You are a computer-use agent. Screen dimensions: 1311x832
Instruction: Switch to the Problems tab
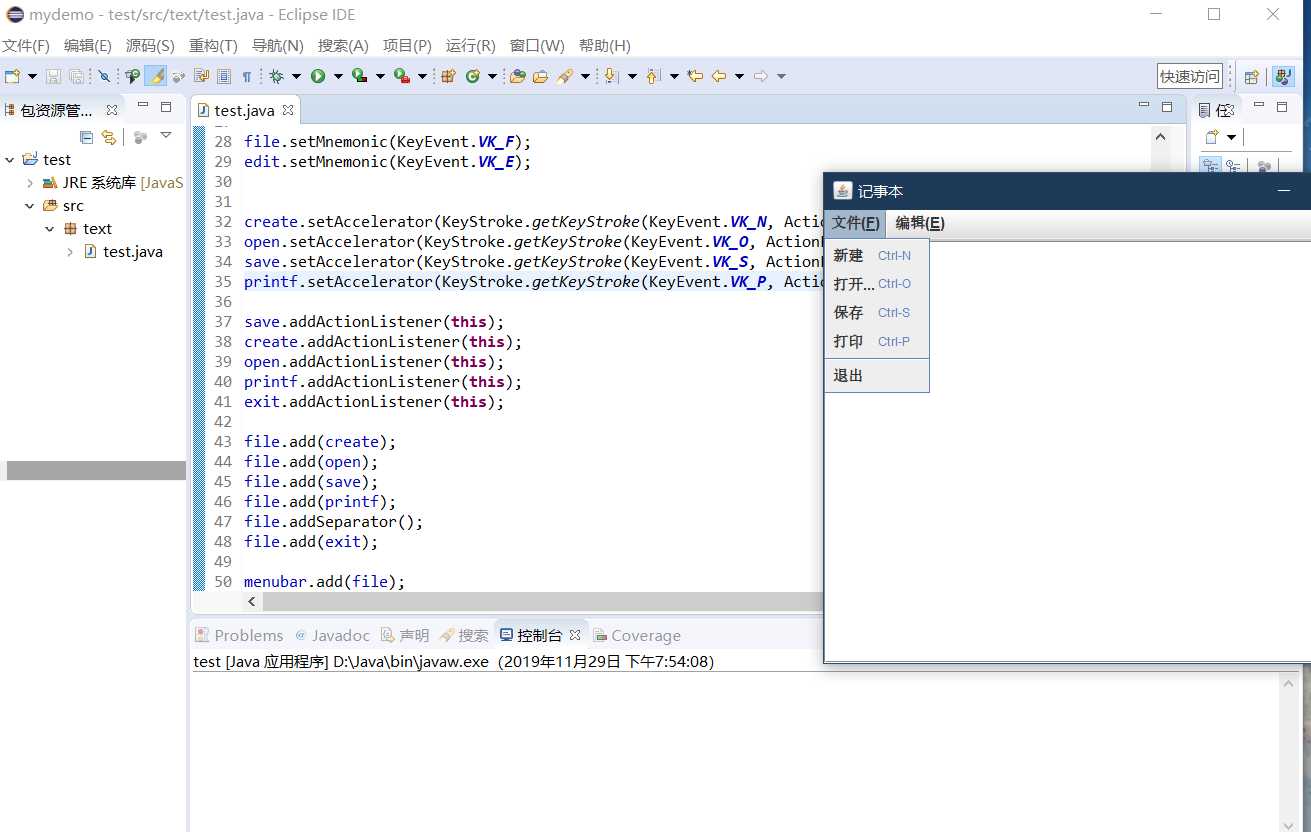(239, 635)
